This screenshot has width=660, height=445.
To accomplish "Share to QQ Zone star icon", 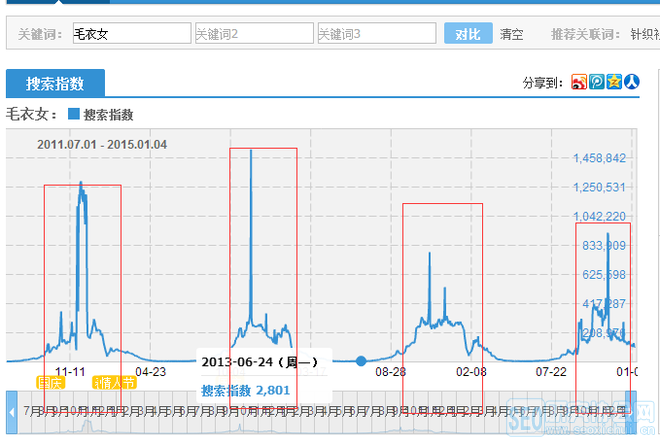I will click(x=614, y=82).
